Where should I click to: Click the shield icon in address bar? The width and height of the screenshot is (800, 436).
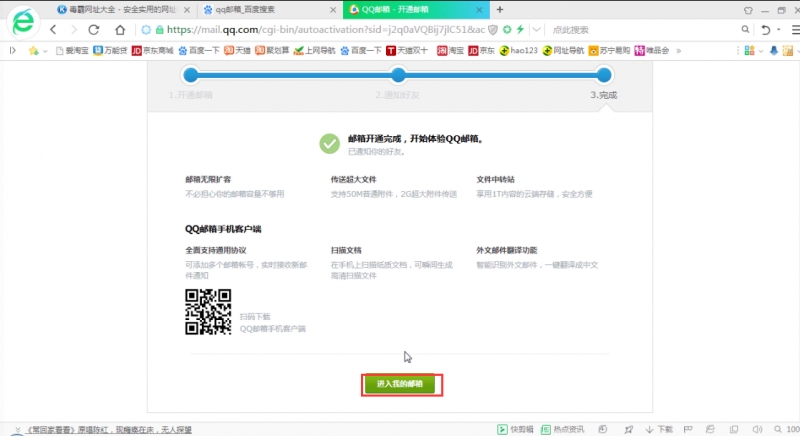click(x=493, y=30)
